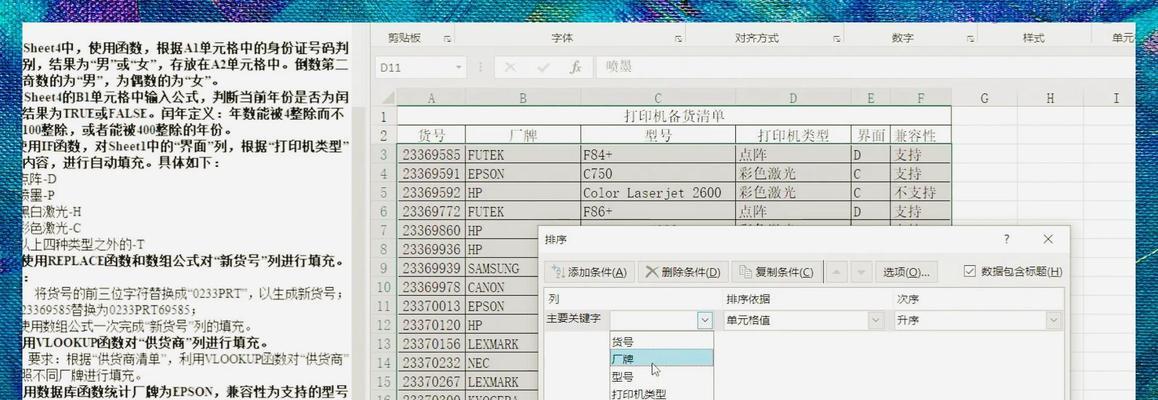Screen dimensions: 1158x400
Task: Open the Insert Function fx button
Action: pos(576,67)
